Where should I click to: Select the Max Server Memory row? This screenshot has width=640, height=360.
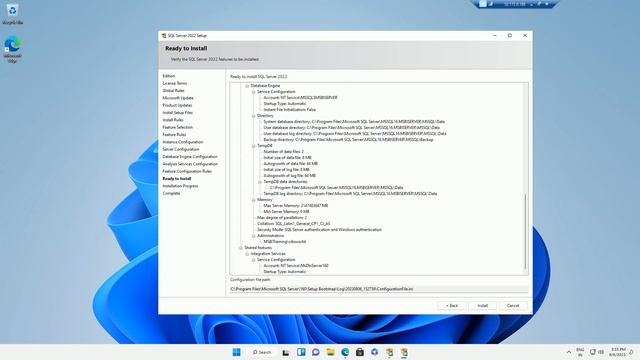[x=296, y=206]
